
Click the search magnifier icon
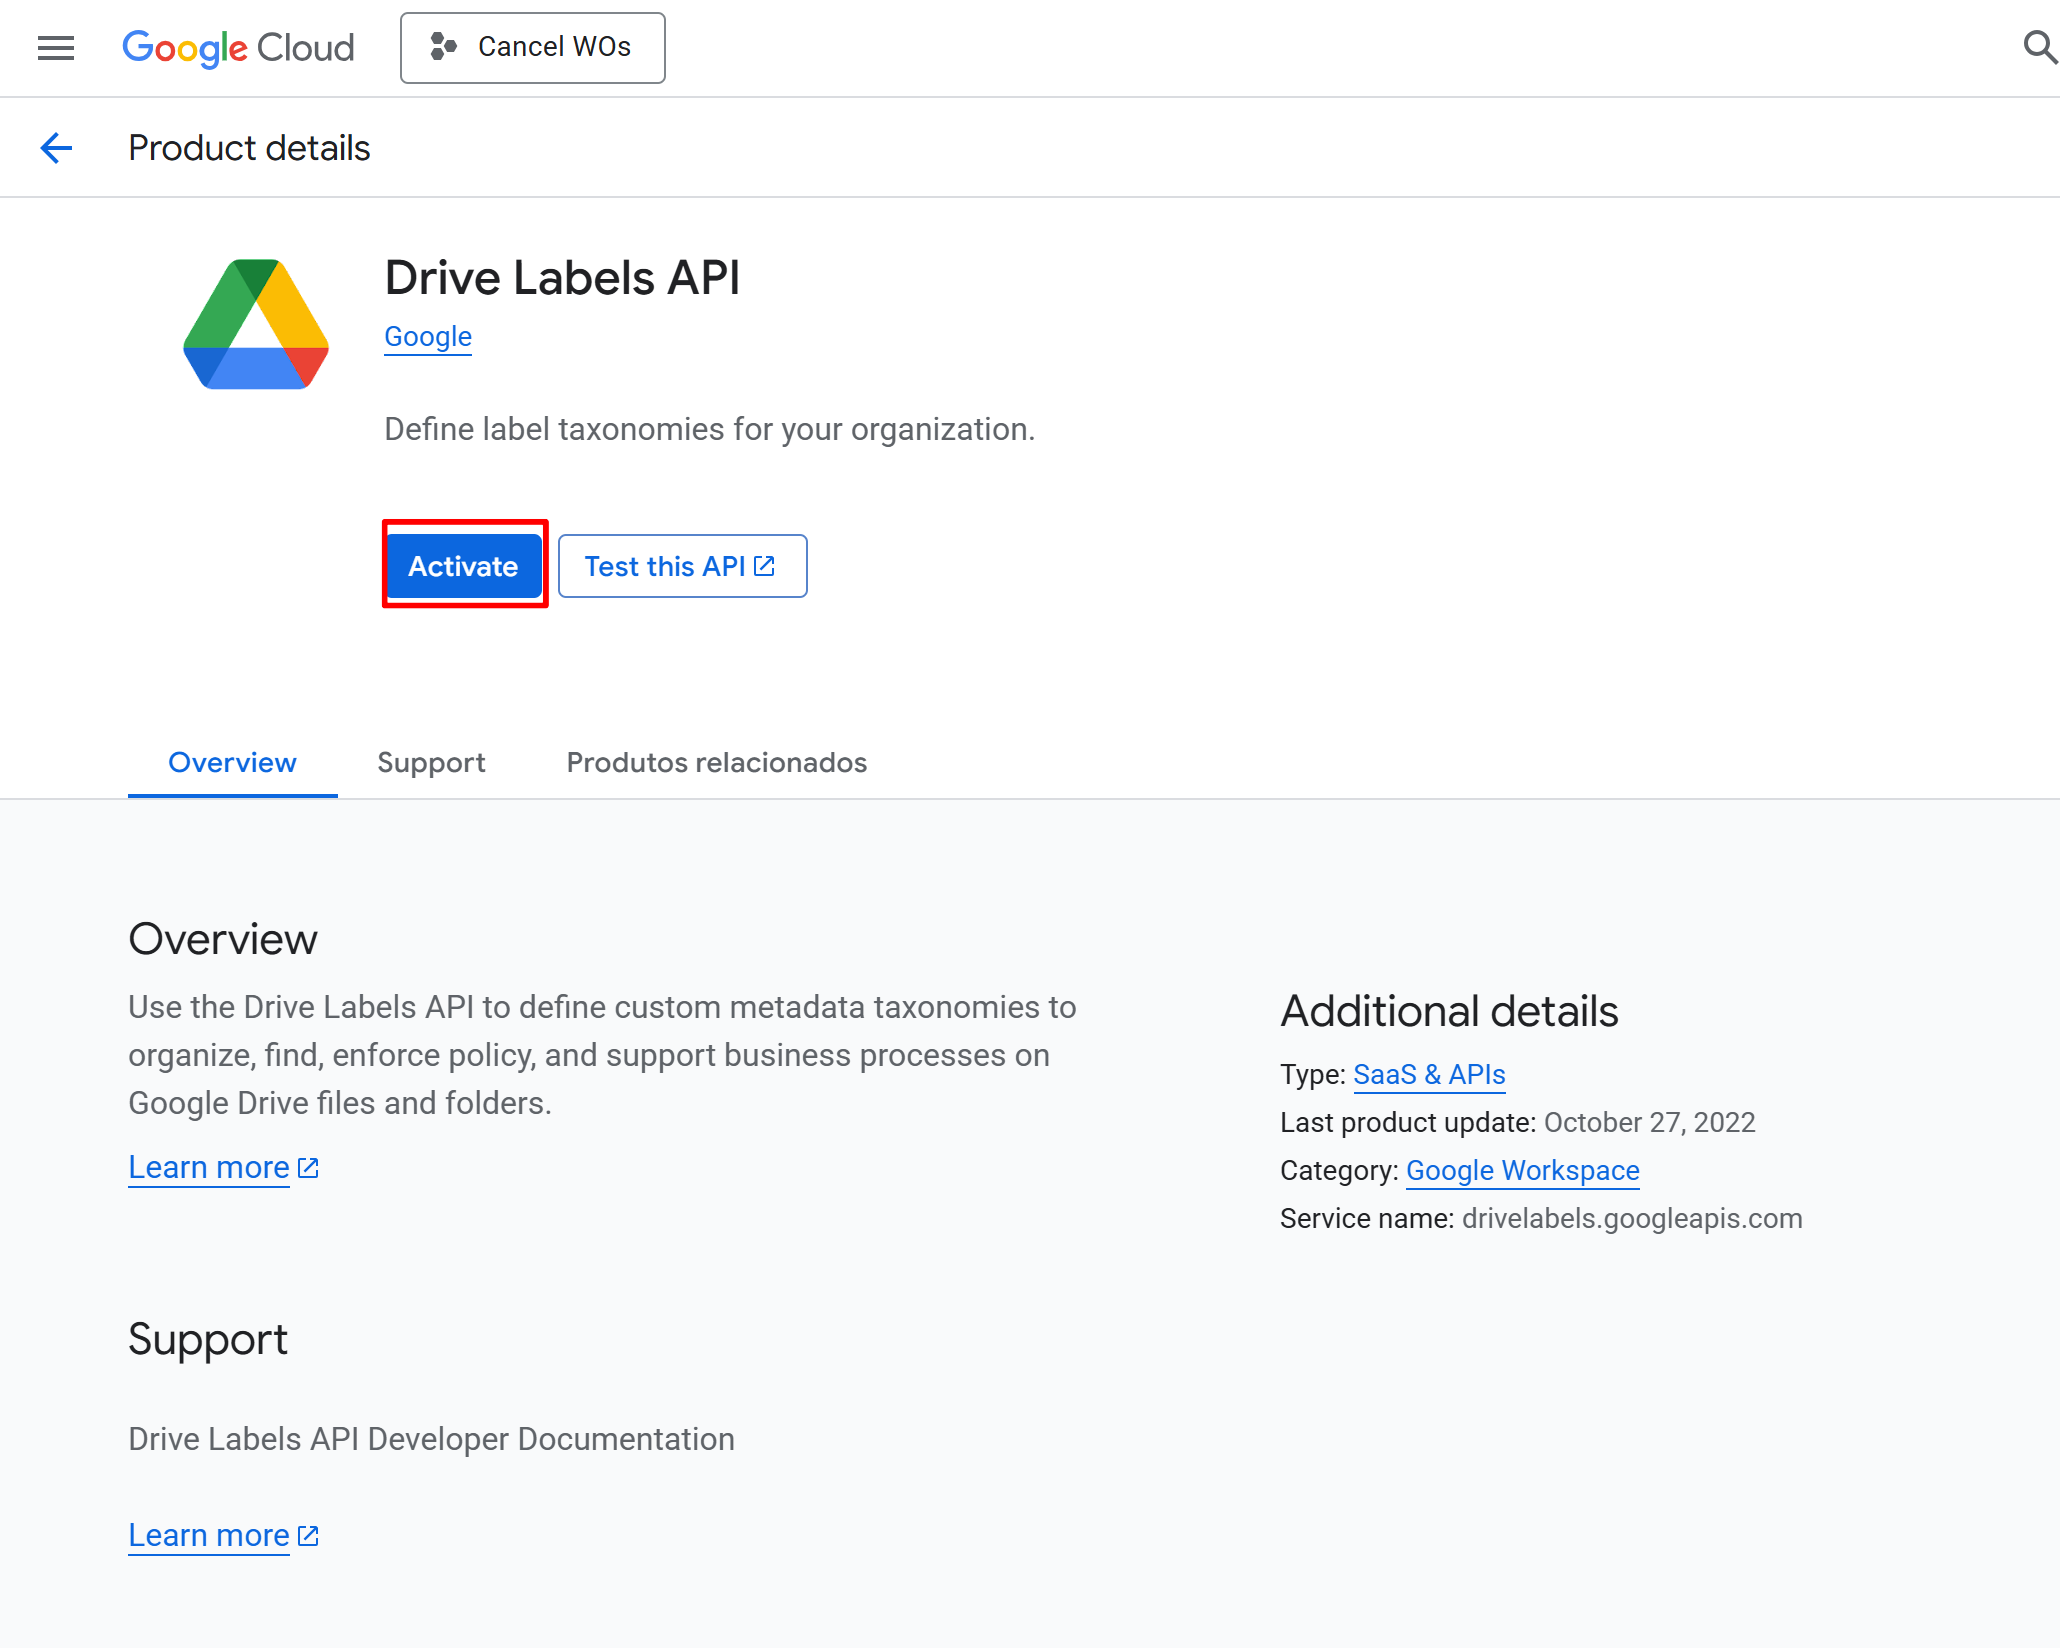click(x=2038, y=47)
